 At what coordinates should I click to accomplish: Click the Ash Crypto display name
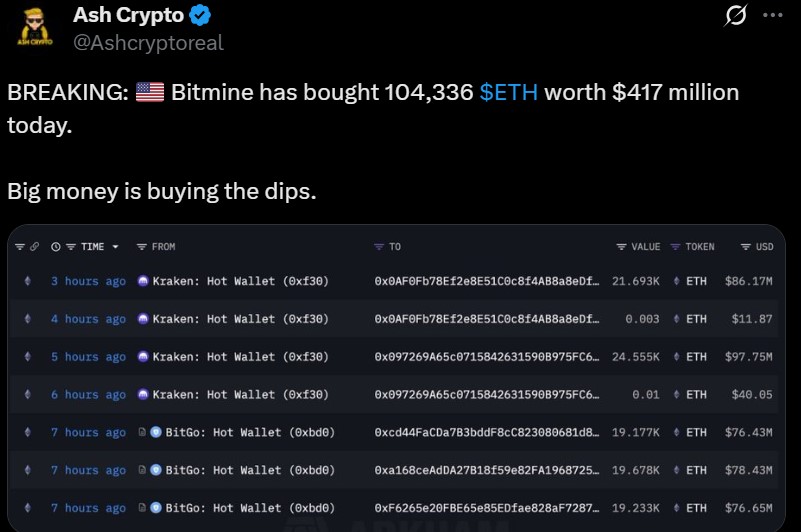click(x=129, y=16)
